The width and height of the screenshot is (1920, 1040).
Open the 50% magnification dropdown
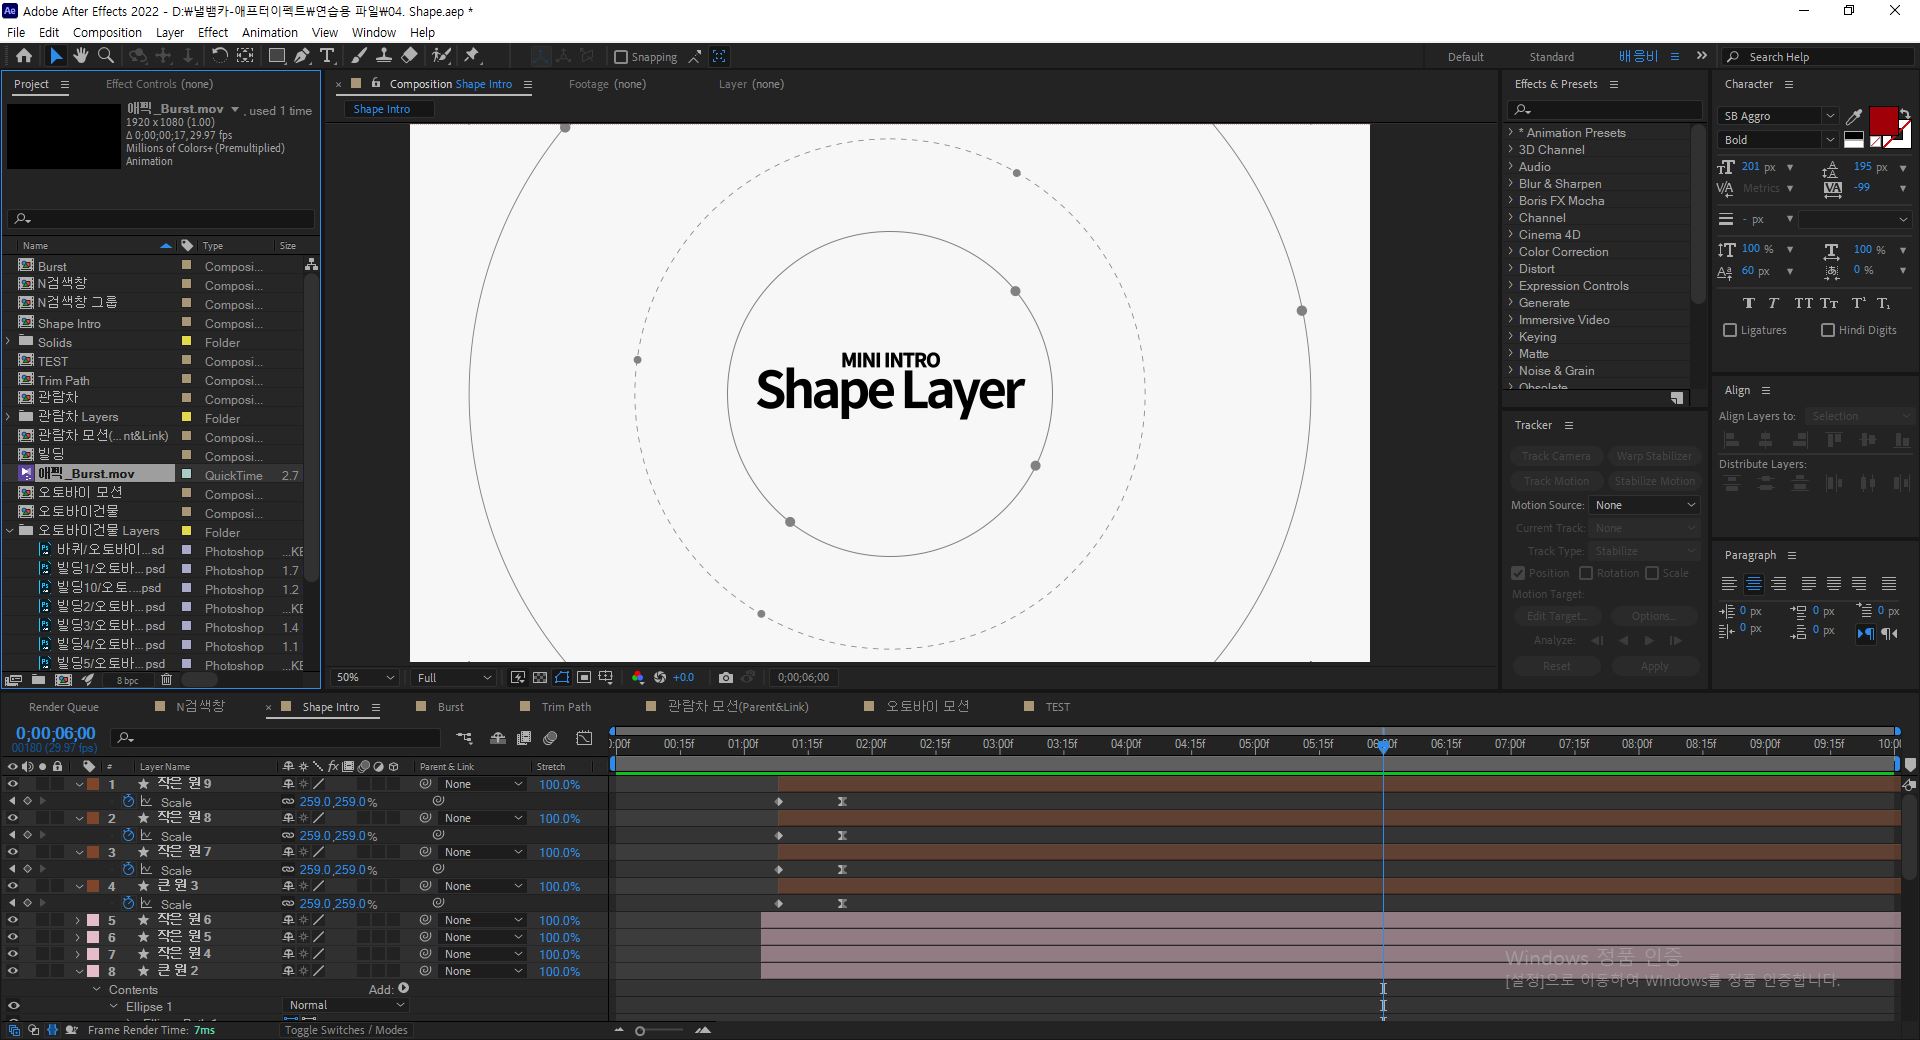365,677
